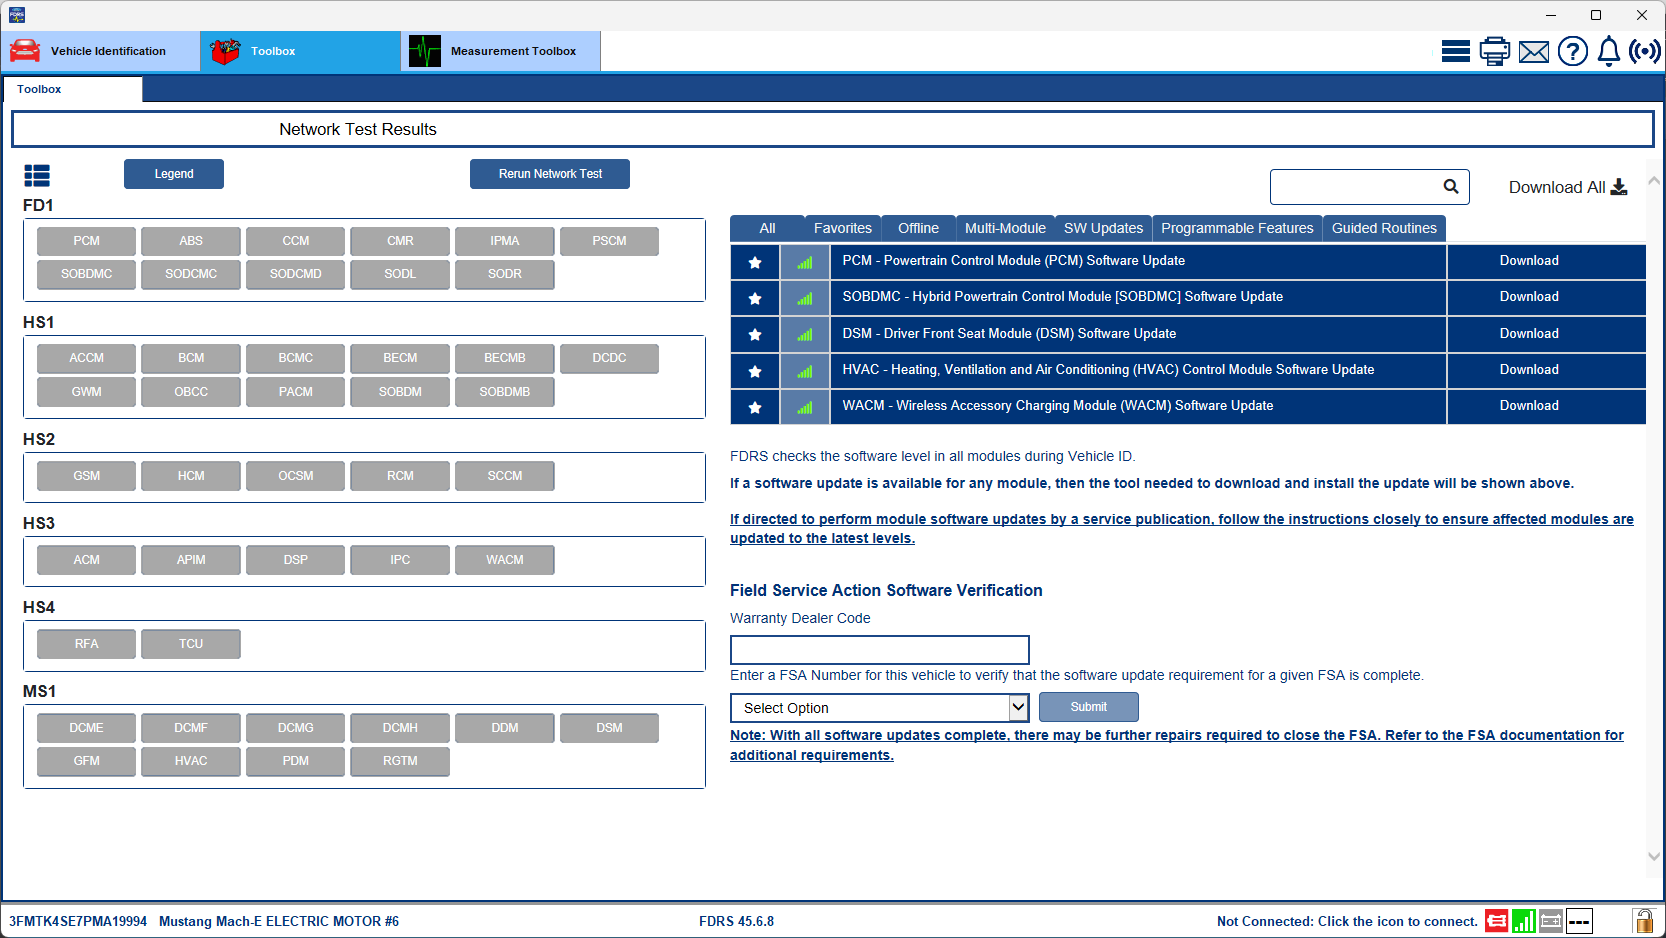Click the dashed-line status bar icon
The height and width of the screenshot is (938, 1666).
(1579, 921)
